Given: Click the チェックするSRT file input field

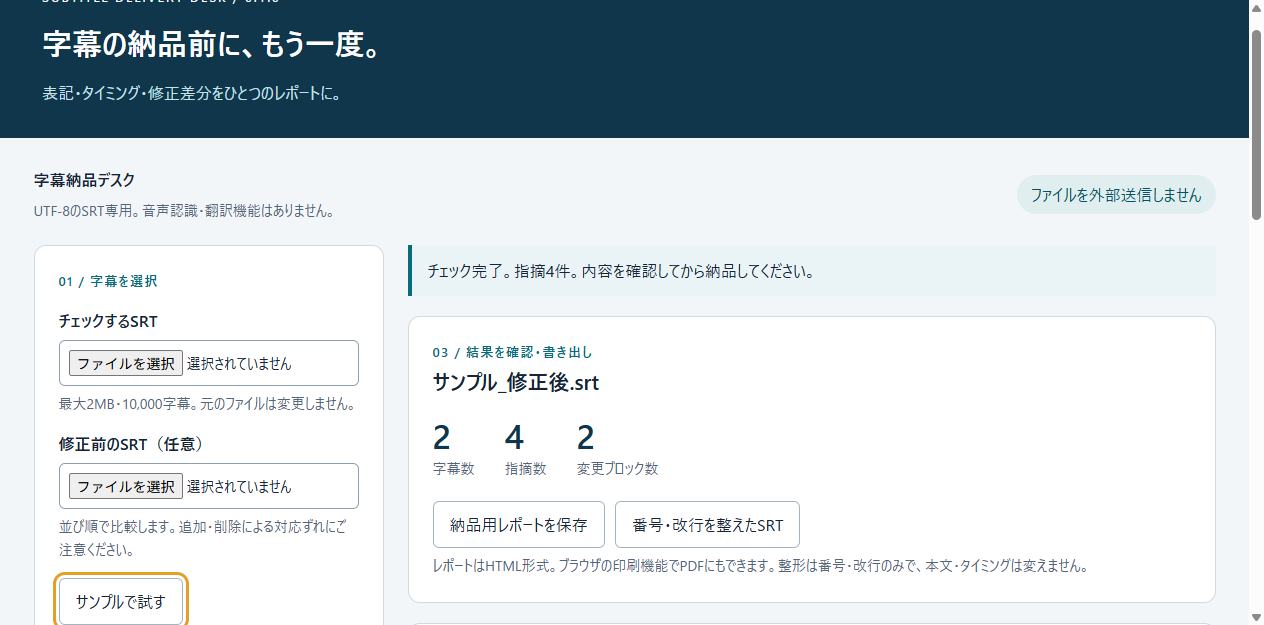Looking at the screenshot, I should click(209, 363).
